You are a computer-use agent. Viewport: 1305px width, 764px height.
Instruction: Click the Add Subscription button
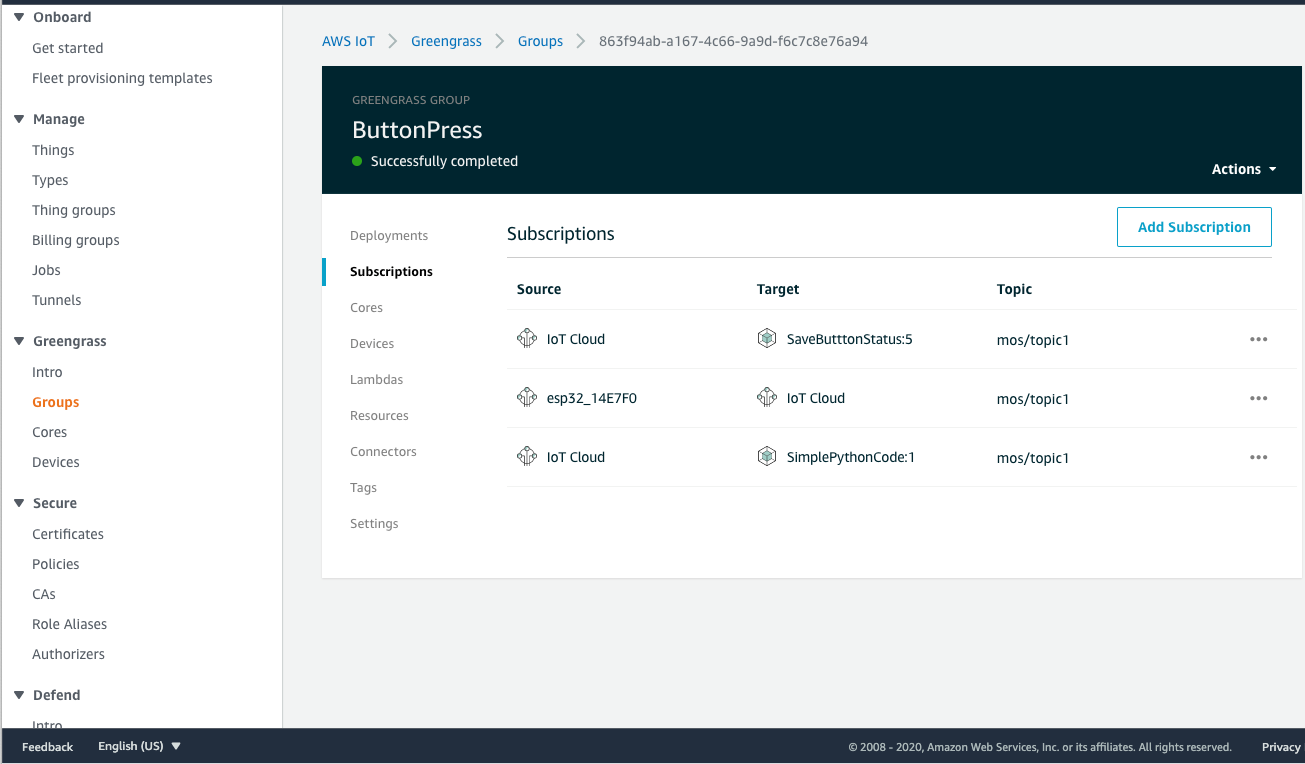tap(1194, 227)
